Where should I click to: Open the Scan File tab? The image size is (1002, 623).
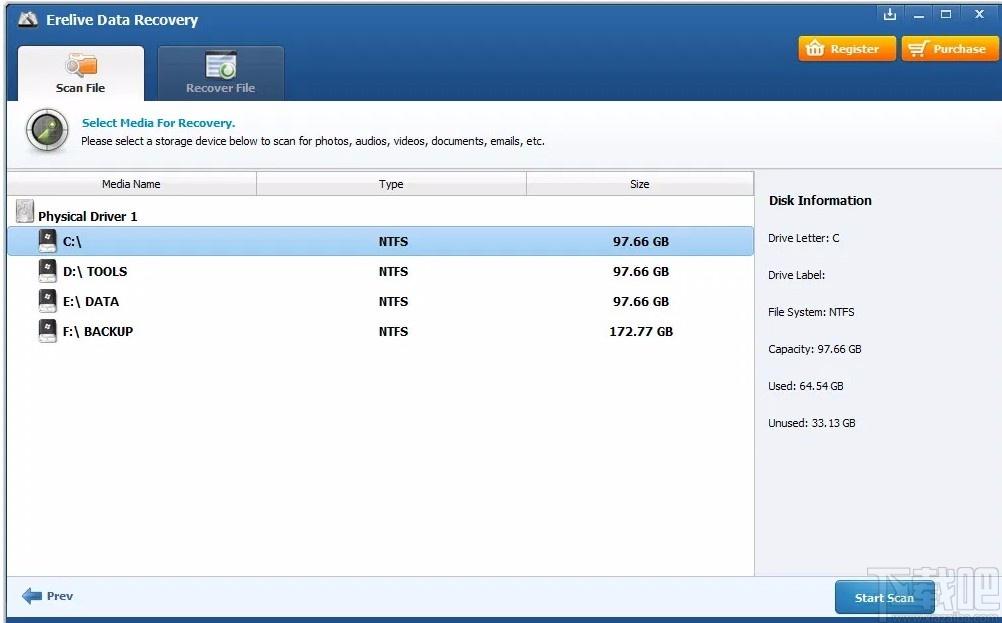81,73
